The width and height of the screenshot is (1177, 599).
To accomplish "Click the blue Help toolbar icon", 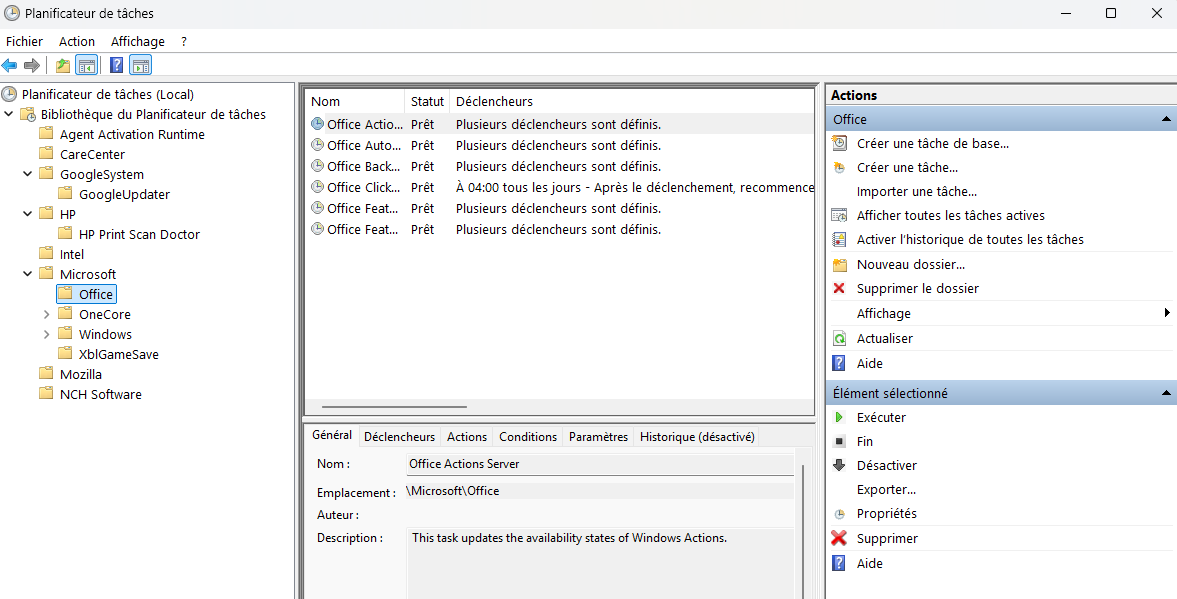I will point(116,65).
